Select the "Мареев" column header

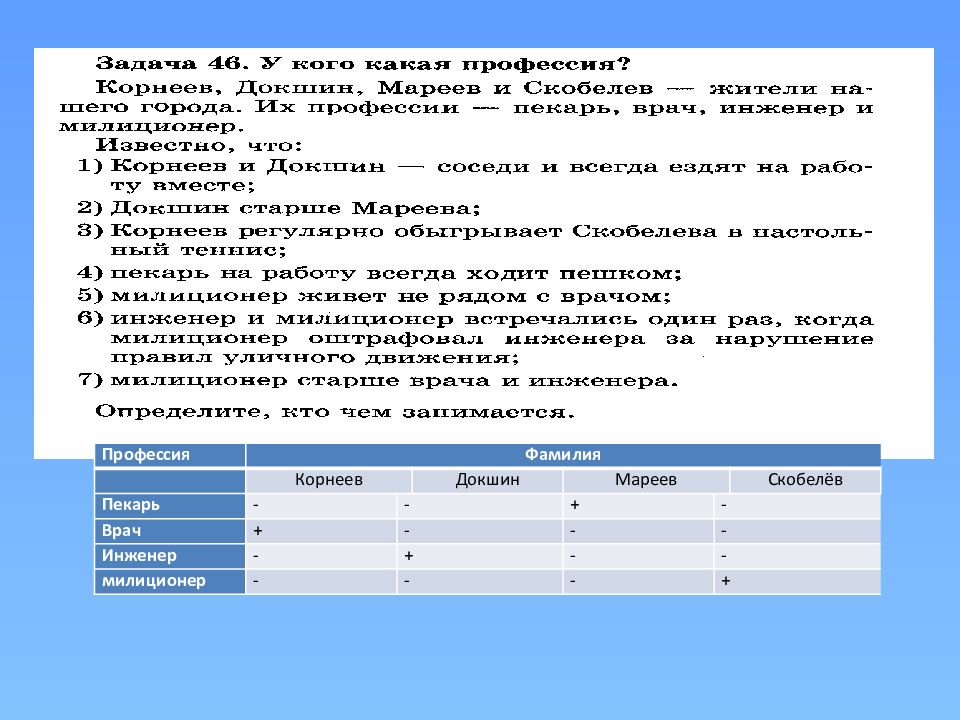point(645,481)
